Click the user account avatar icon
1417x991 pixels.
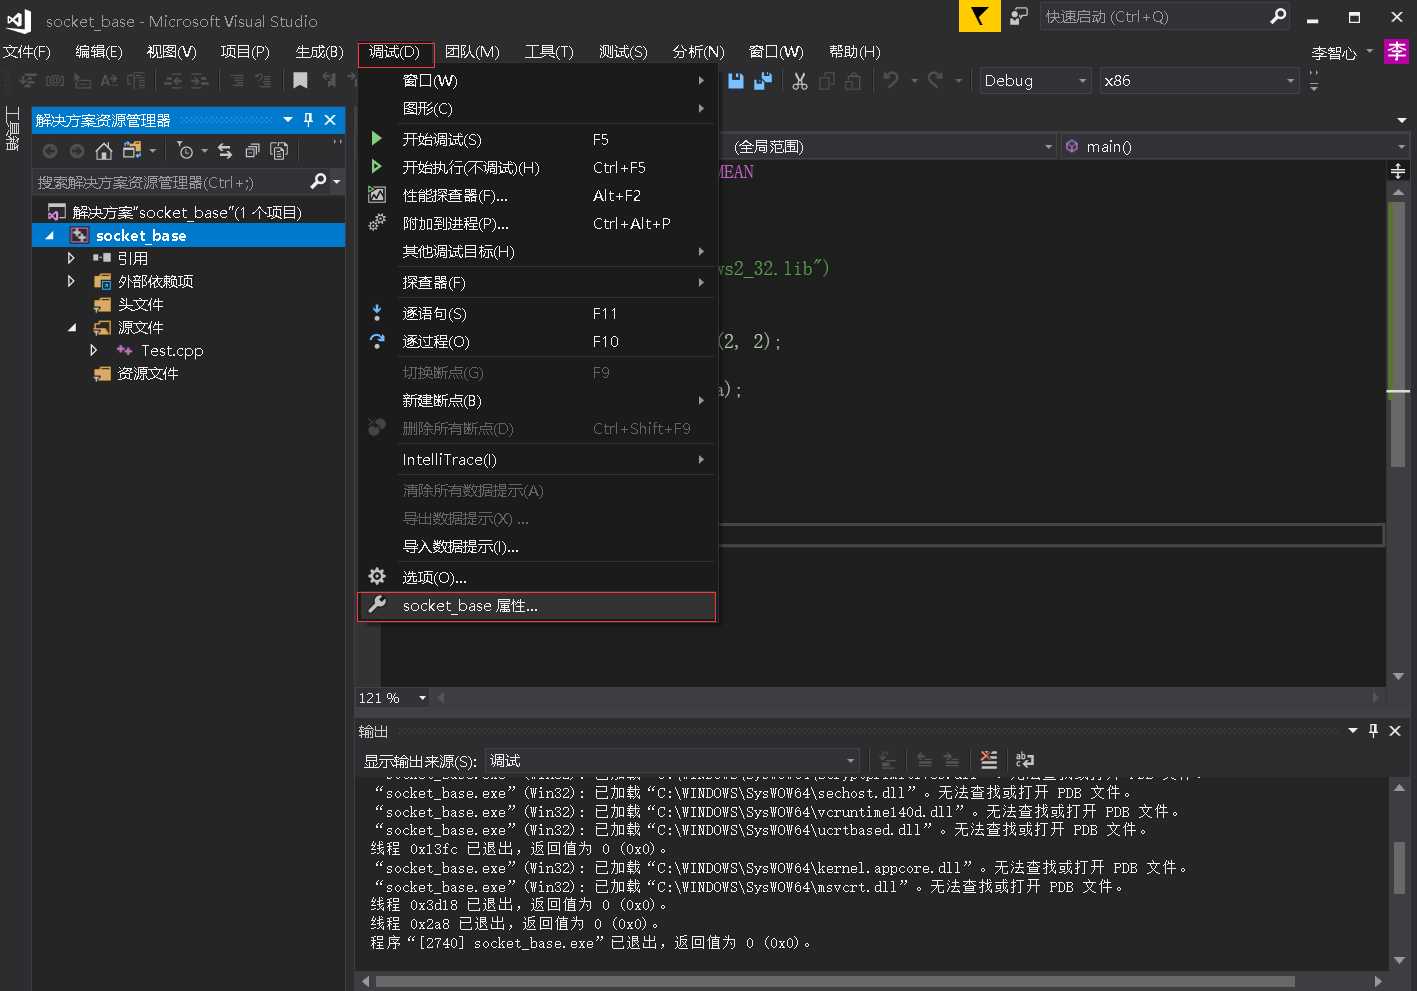1396,51
